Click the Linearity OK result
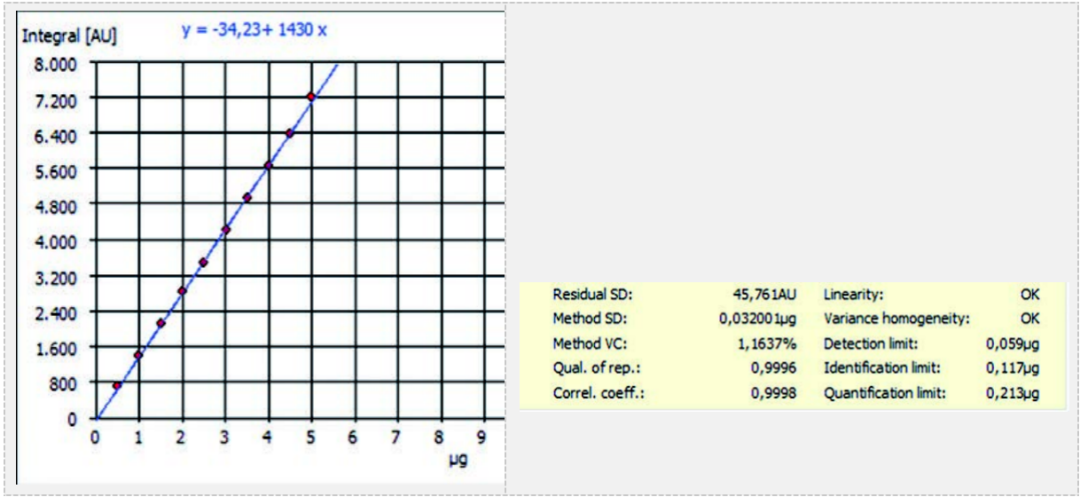 pyautogui.click(x=1030, y=295)
